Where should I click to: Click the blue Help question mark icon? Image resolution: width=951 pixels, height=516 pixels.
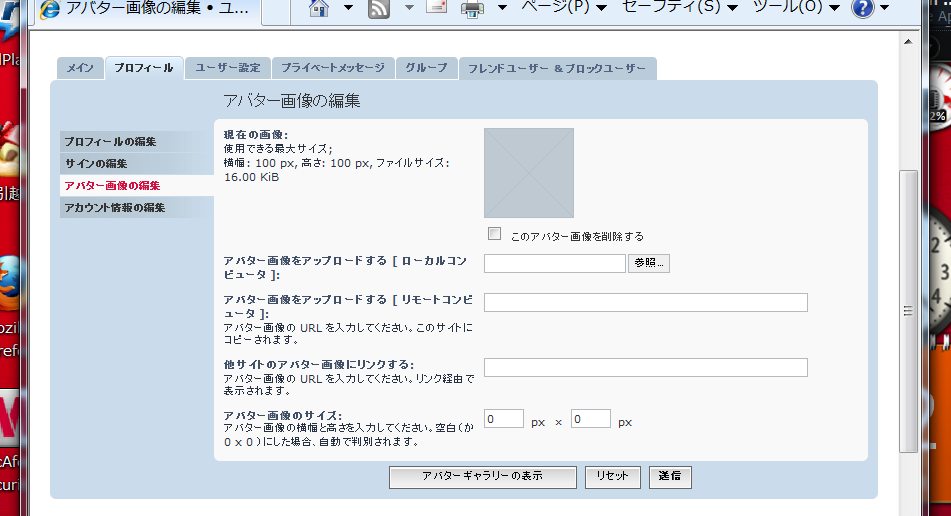[863, 9]
